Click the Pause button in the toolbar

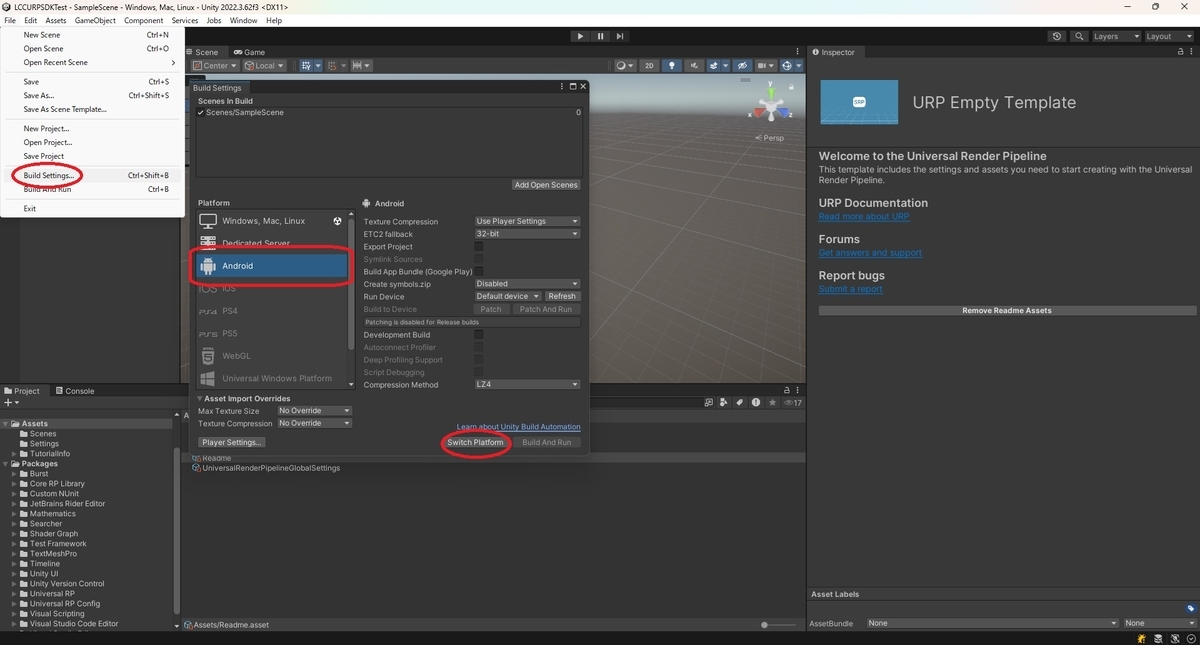(600, 36)
